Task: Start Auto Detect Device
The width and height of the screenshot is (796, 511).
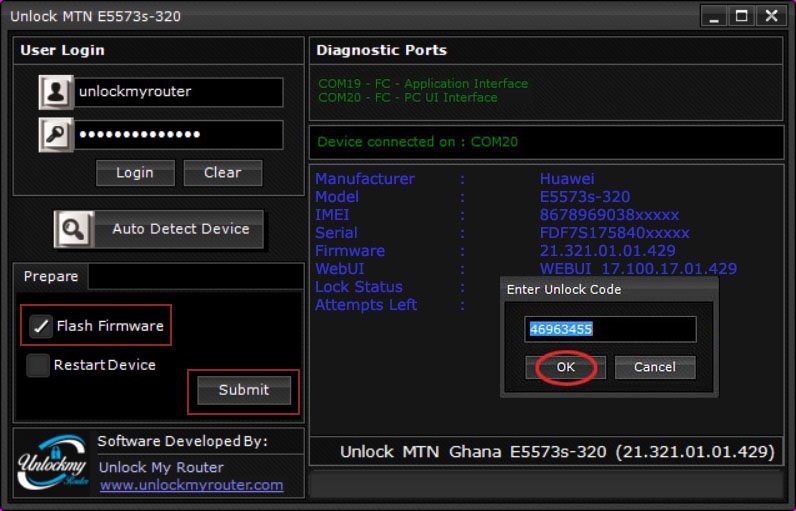Action: pos(159,229)
